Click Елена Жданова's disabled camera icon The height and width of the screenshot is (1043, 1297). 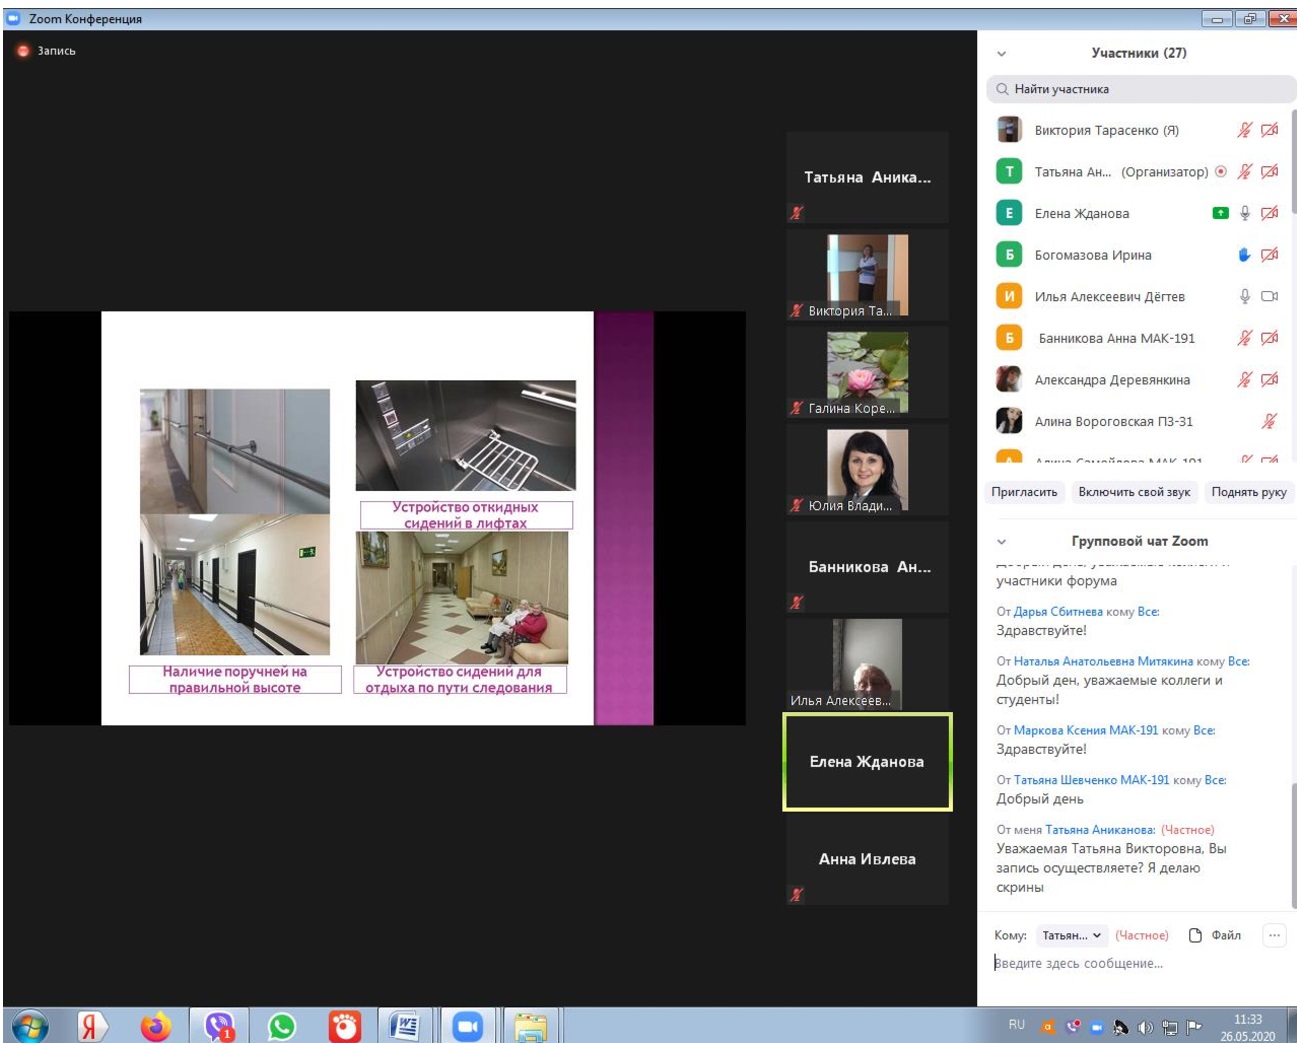click(1269, 213)
